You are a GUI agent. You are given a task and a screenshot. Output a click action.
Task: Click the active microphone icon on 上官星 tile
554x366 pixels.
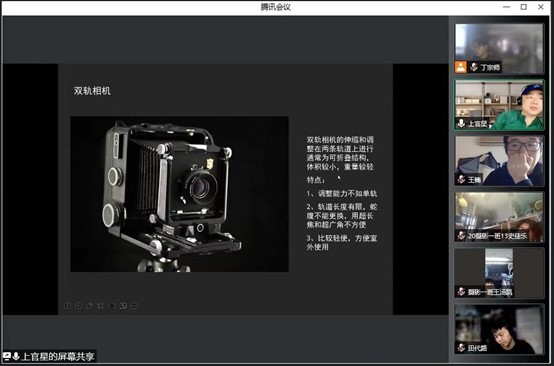pos(461,123)
